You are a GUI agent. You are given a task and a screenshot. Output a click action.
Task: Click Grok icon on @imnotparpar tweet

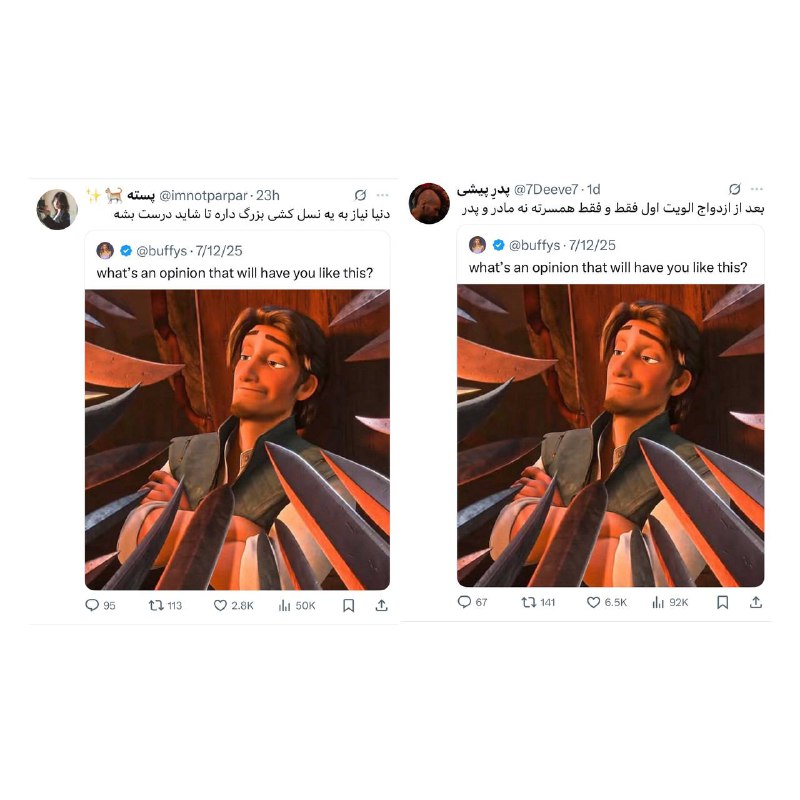[360, 195]
